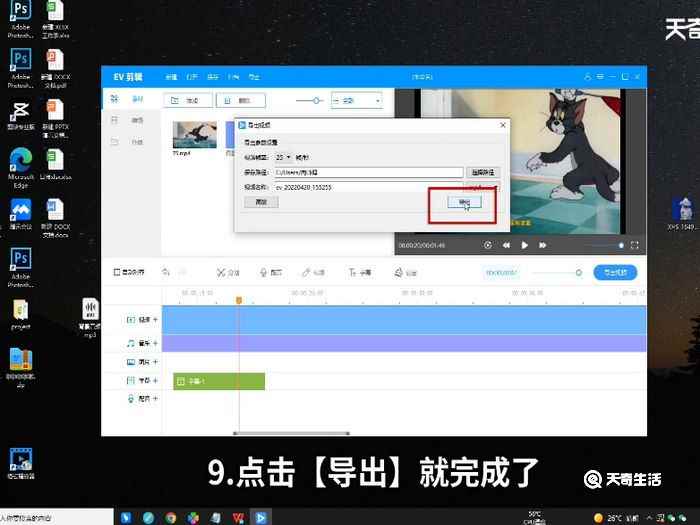Viewport: 700px width, 525px height.
Task: Adjust the timeline zoom slider knob
Action: pyautogui.click(x=579, y=272)
